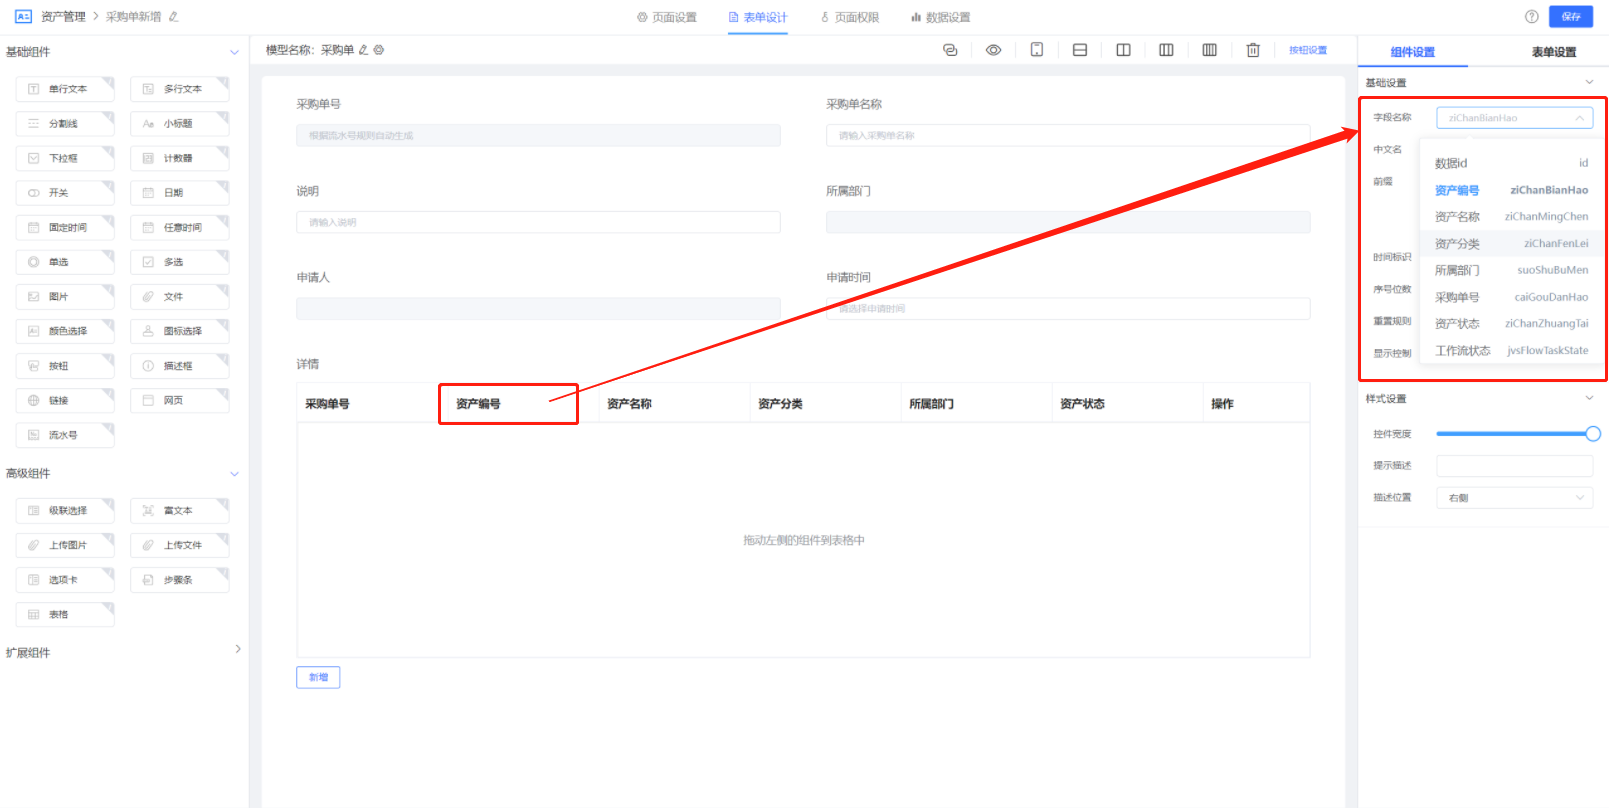This screenshot has width=1609, height=808.
Task: Open the 描述位置 dropdown showing 右侧
Action: [x=1514, y=498]
